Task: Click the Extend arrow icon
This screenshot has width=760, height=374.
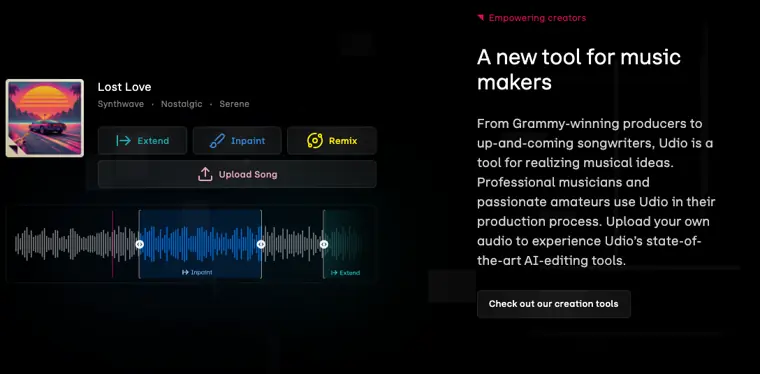Action: pos(123,140)
